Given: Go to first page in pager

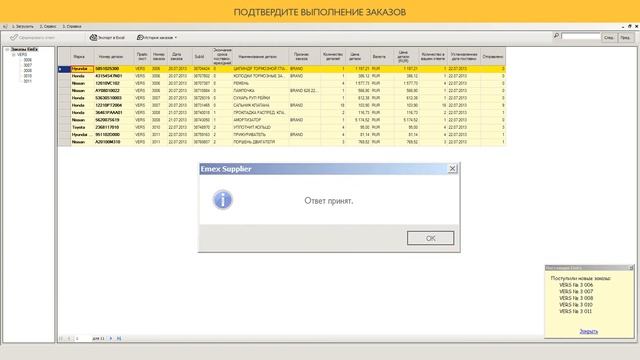Looking at the screenshot, I should 61,338.
